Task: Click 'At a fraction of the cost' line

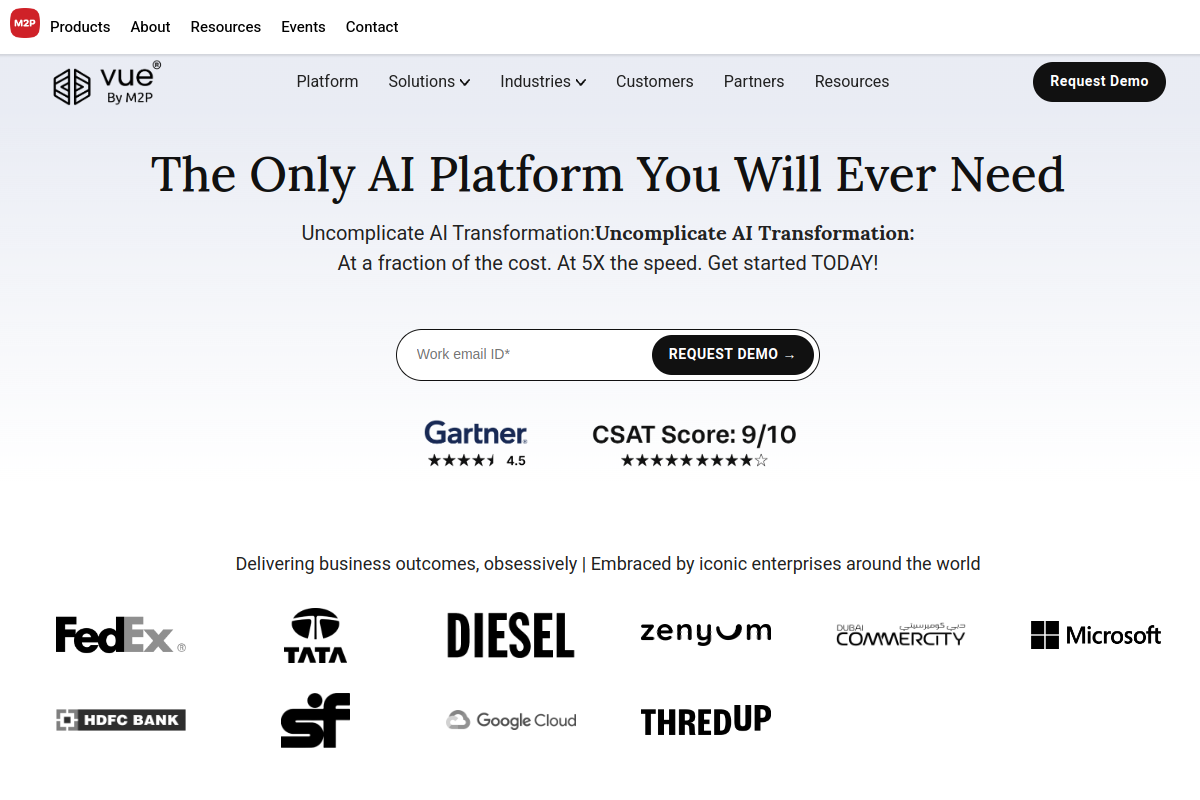Action: pos(608,264)
